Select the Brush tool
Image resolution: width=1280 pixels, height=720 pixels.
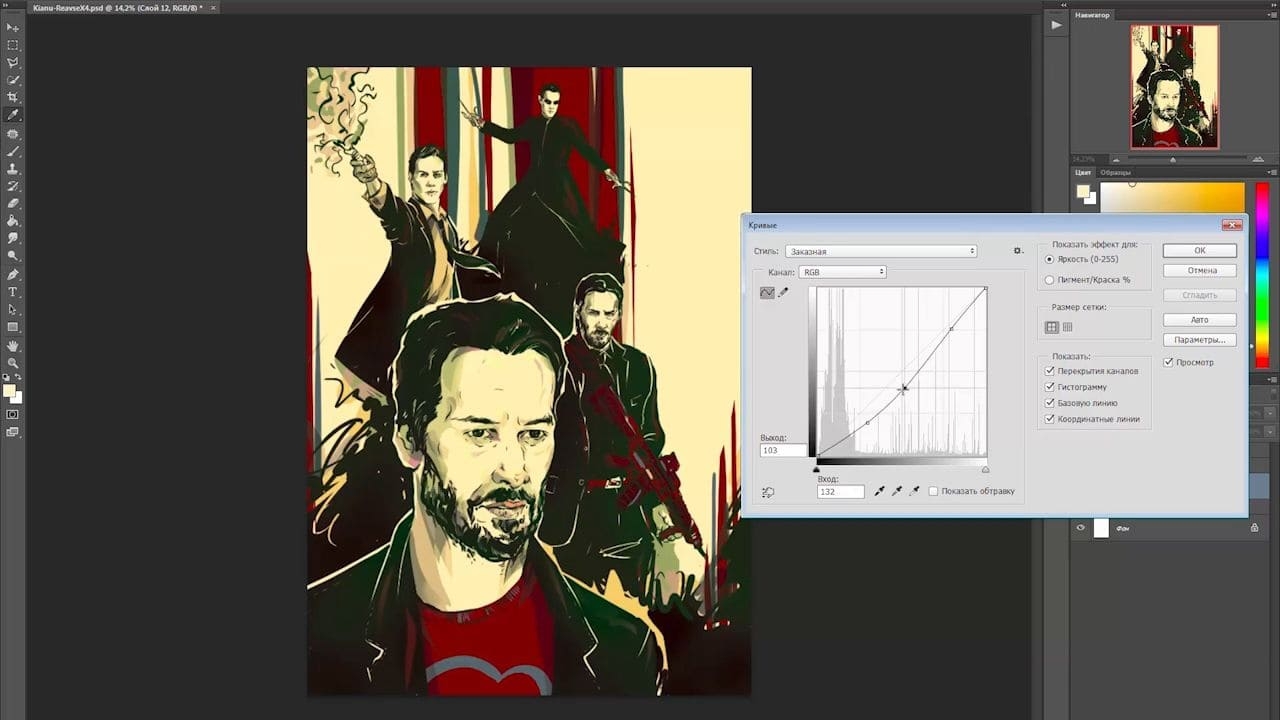[x=13, y=151]
